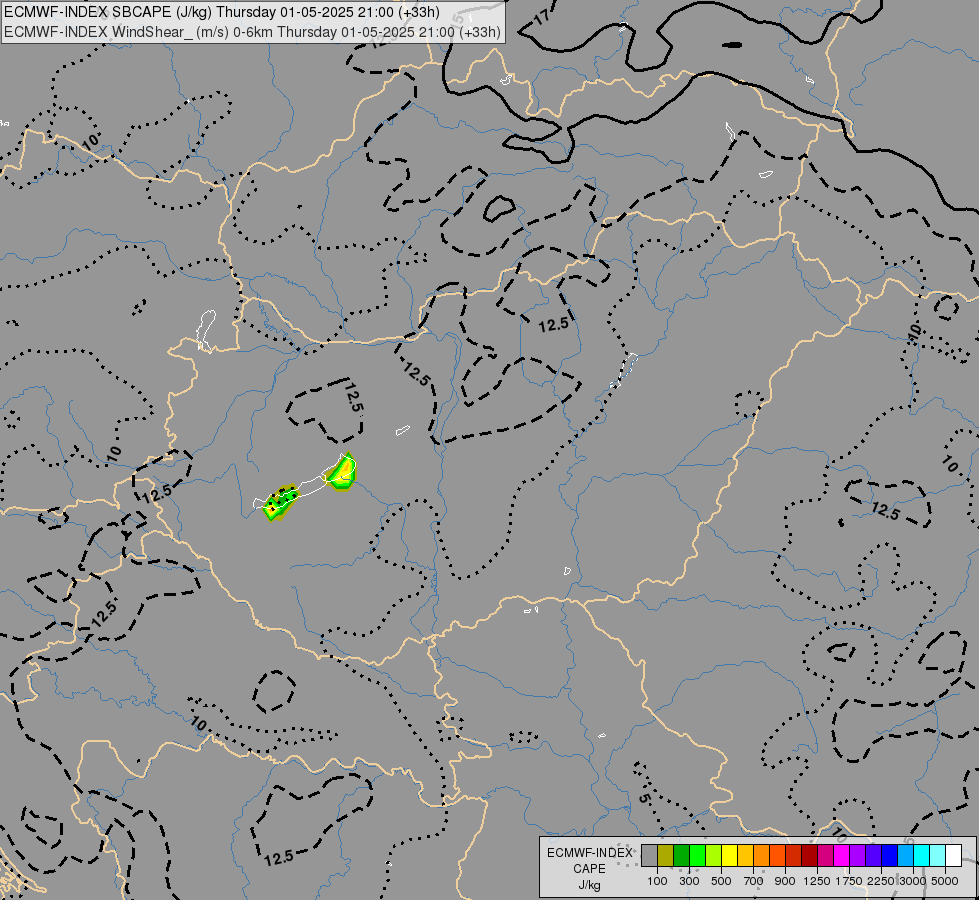Select the orange legend swatch above 700
Viewport: 979px width, 900px height.
[761, 856]
